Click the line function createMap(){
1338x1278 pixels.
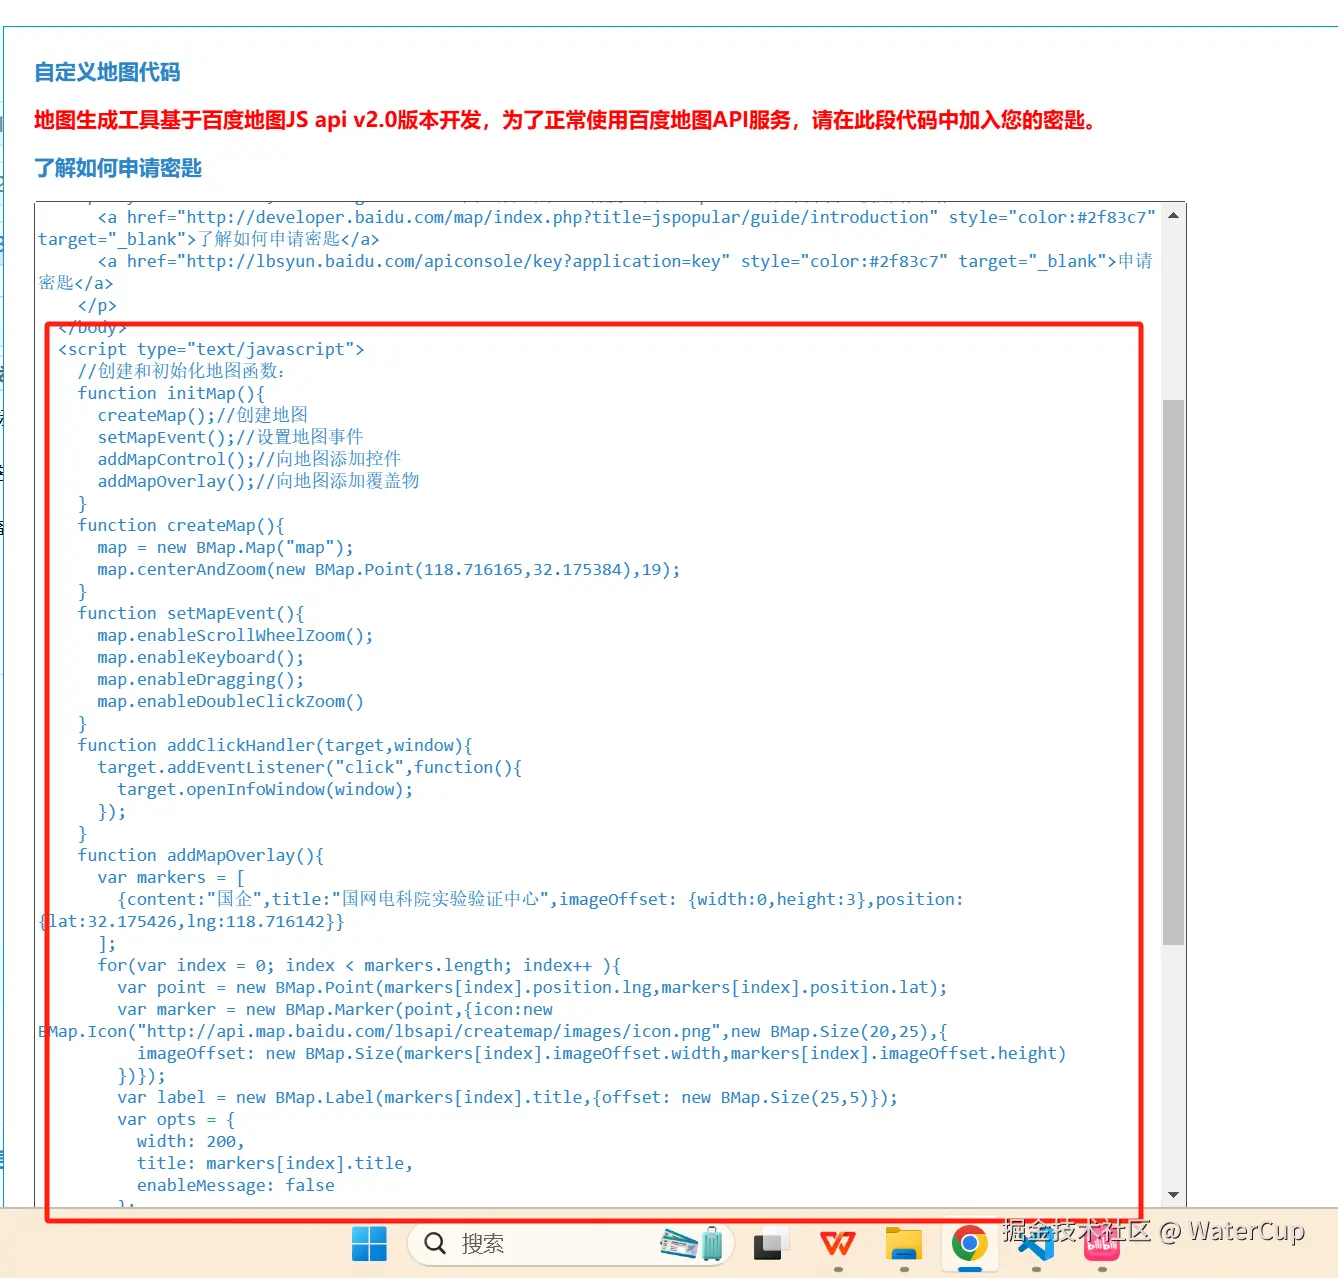coord(181,525)
